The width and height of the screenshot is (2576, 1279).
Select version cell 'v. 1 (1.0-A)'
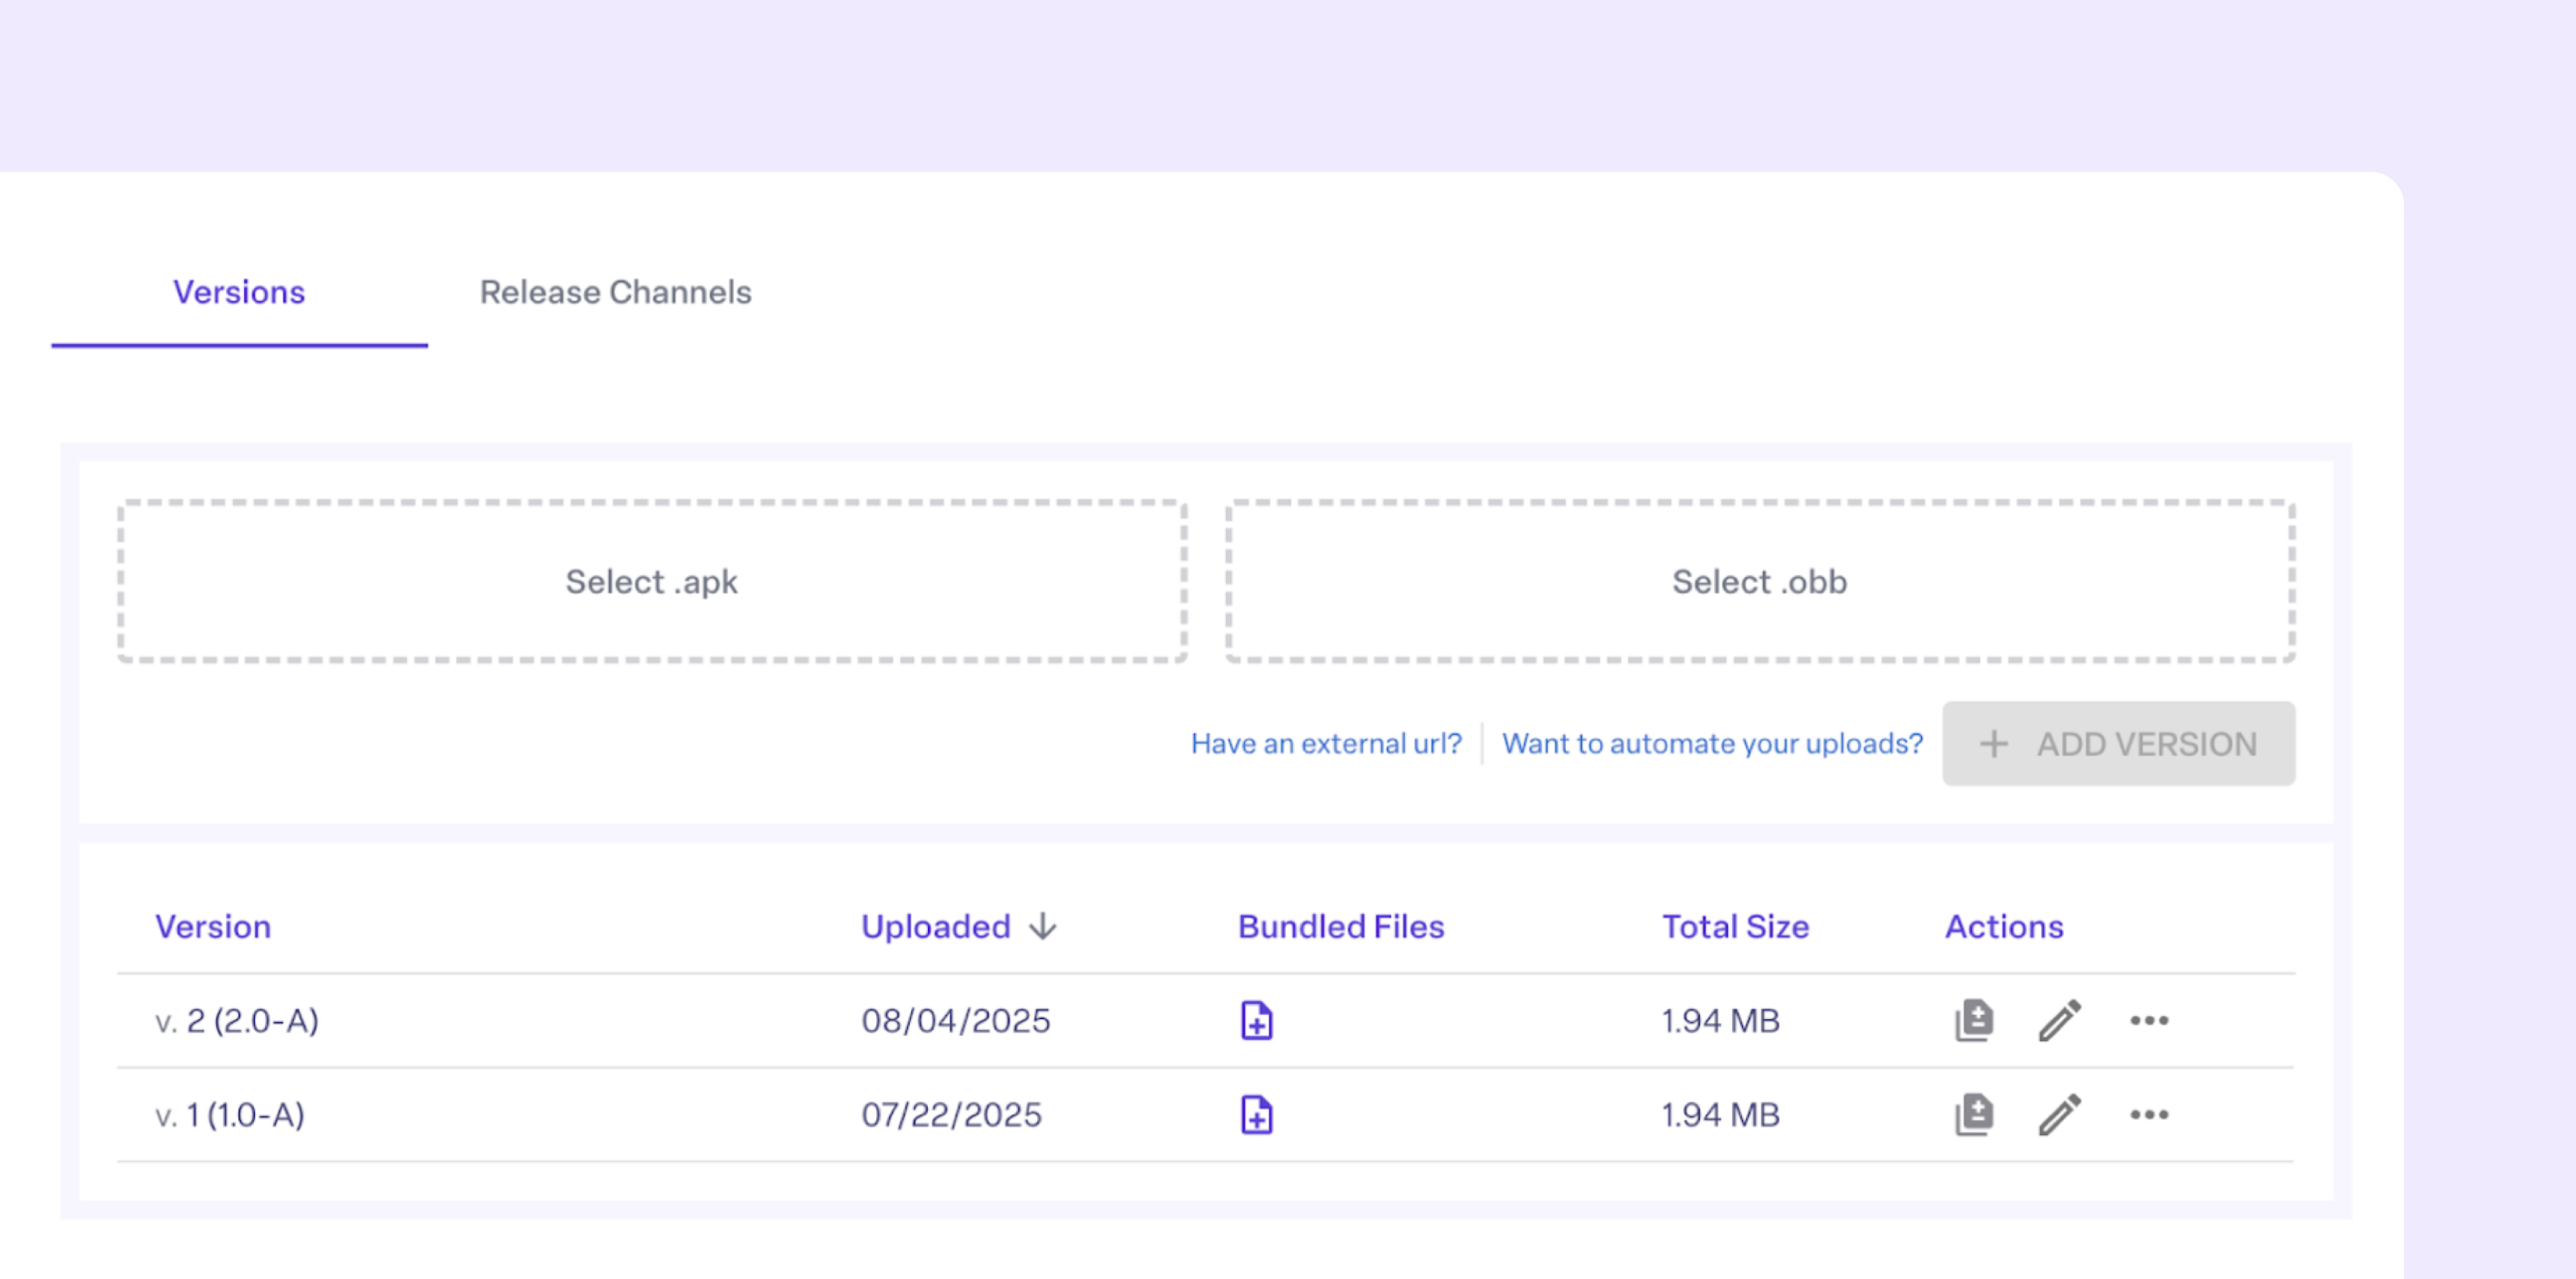pos(230,1114)
